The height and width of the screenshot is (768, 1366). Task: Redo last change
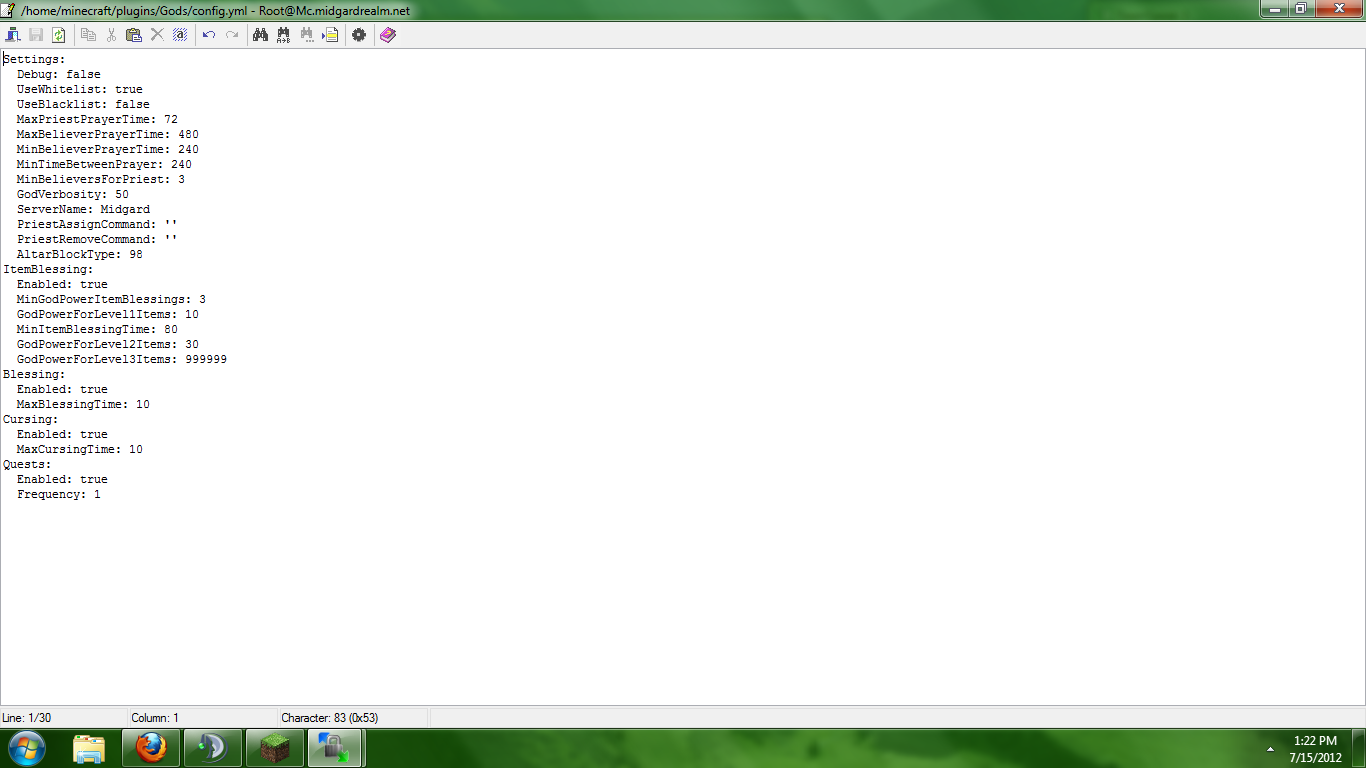tap(231, 34)
